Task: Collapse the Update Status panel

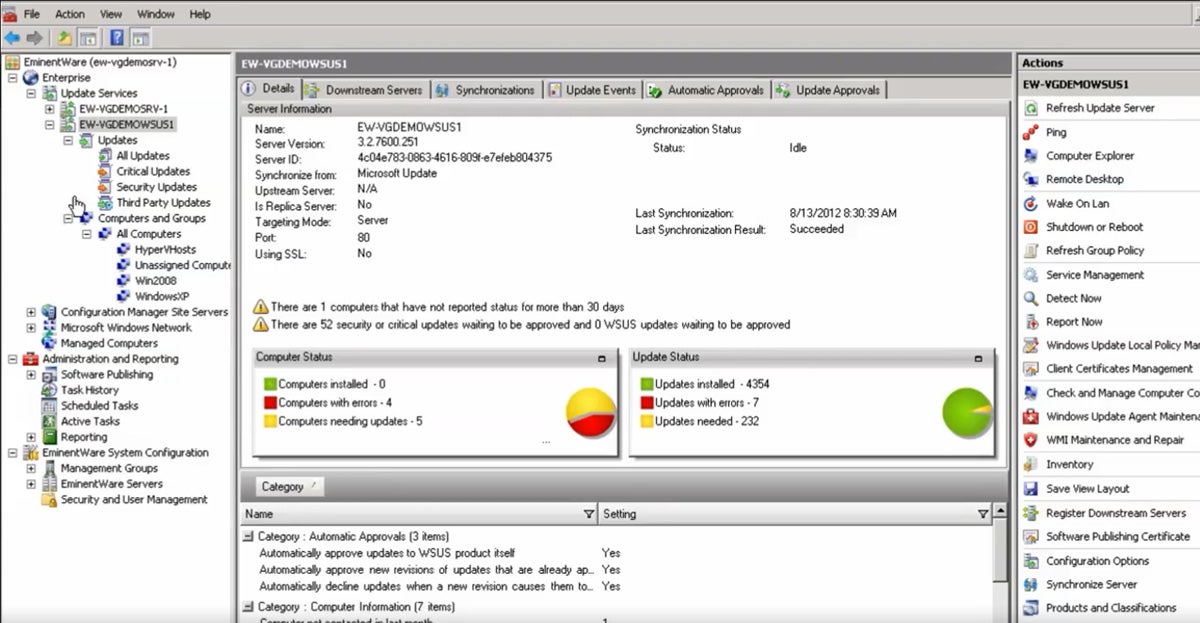Action: pos(979,358)
